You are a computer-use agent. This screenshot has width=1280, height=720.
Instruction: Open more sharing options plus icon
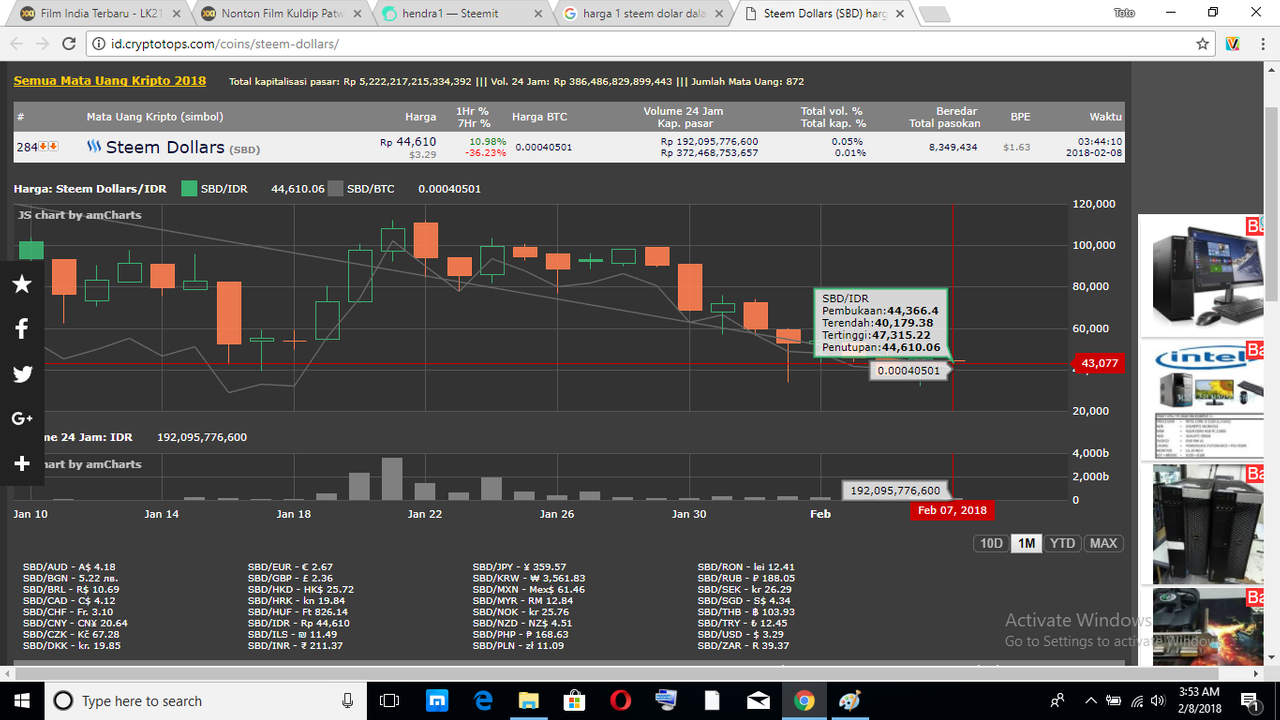(x=22, y=464)
